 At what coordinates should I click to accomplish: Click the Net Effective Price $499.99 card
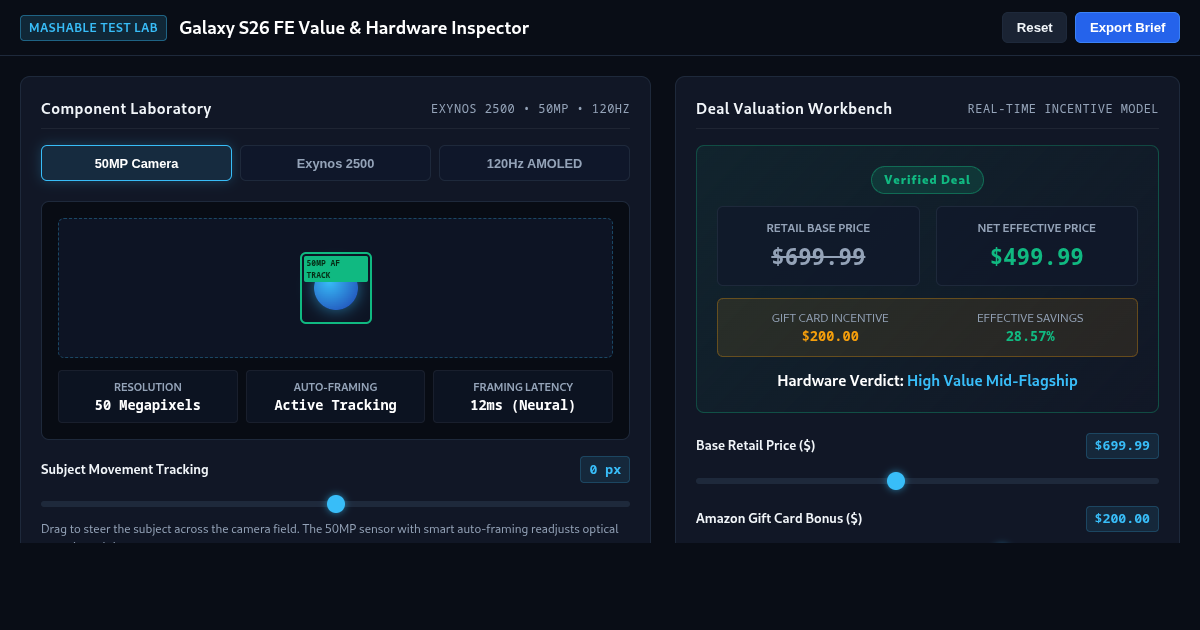(x=1036, y=246)
